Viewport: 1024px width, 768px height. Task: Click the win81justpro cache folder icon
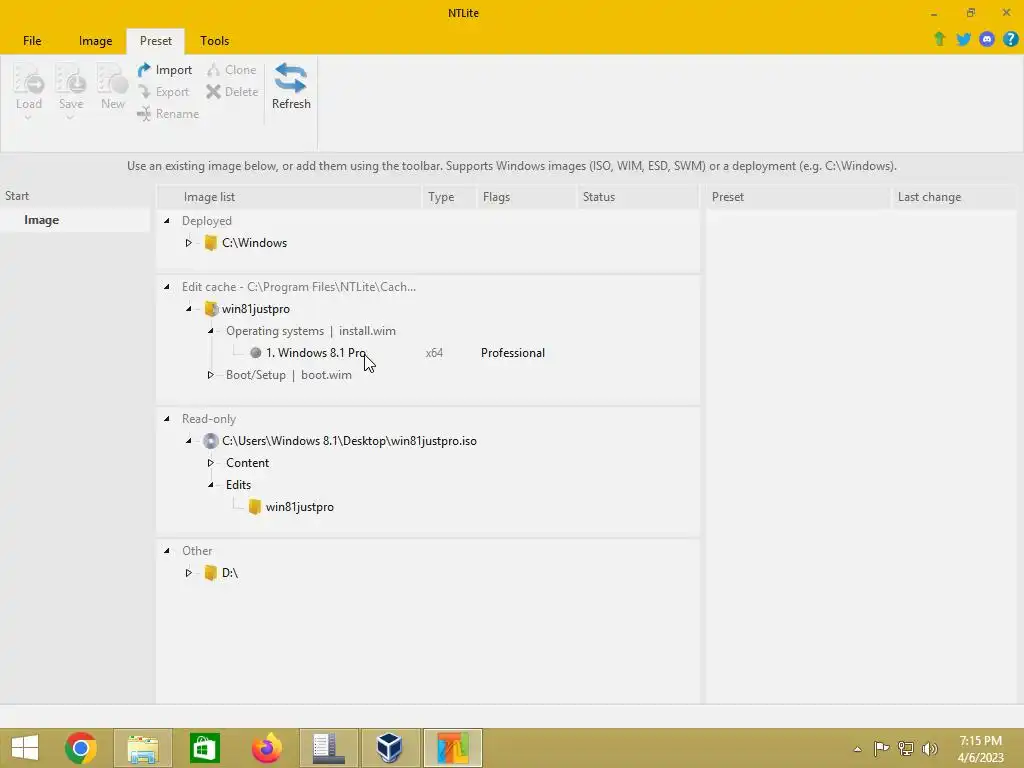(210, 309)
